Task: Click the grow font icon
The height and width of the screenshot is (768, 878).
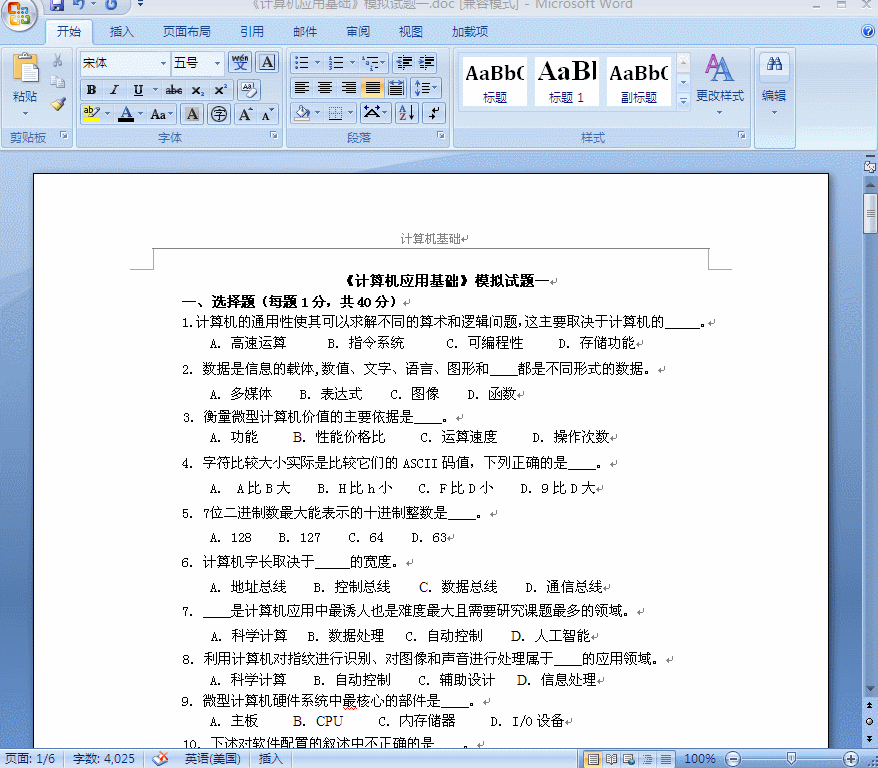Action: (245, 114)
